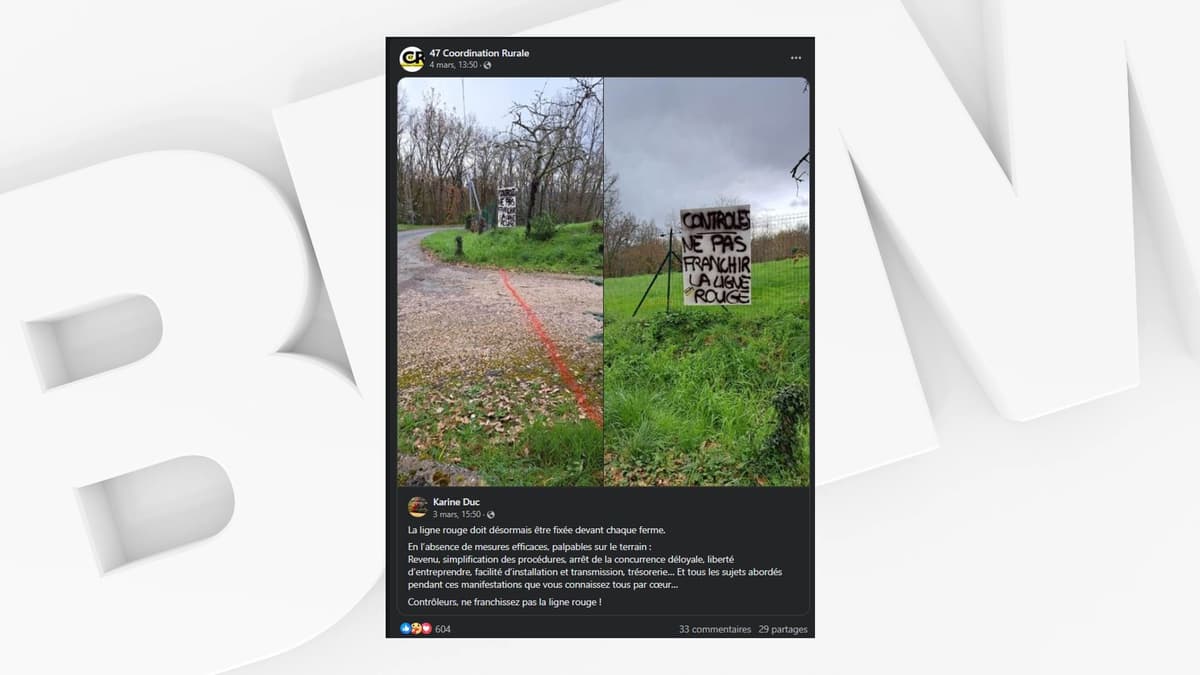Show who reacted via the 604 count

pos(443,629)
